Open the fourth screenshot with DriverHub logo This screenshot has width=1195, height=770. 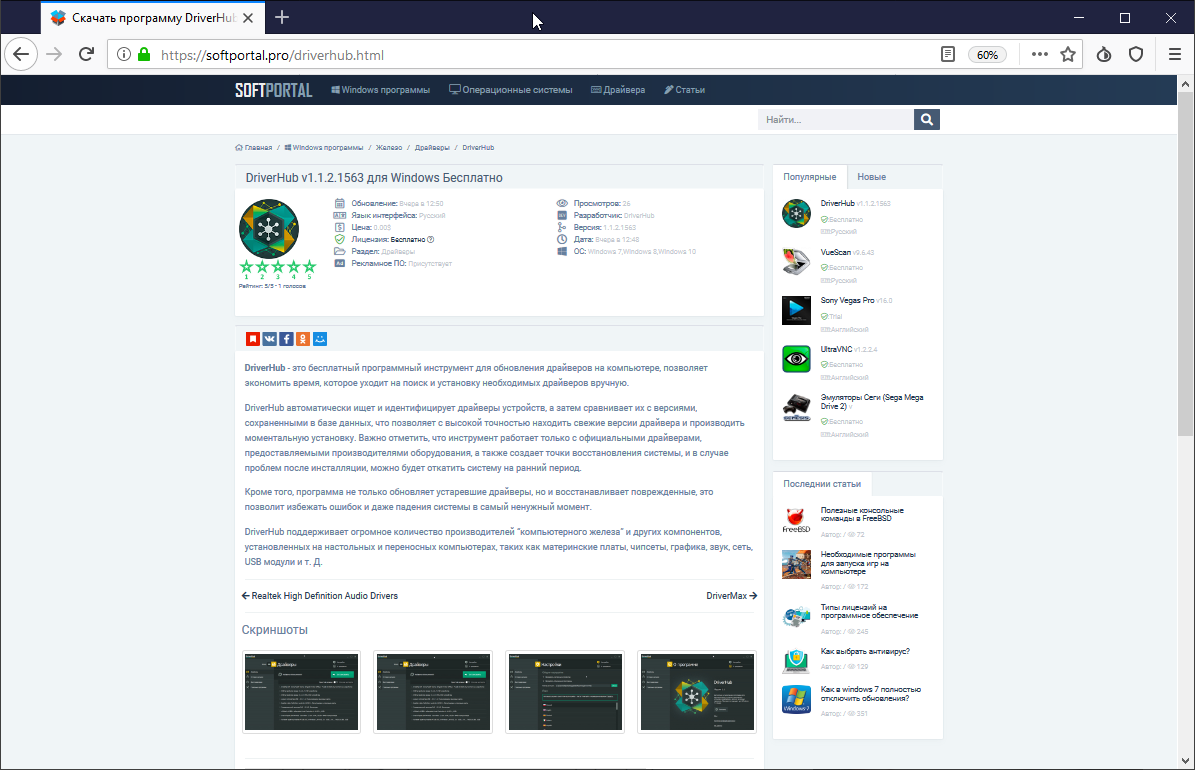697,692
